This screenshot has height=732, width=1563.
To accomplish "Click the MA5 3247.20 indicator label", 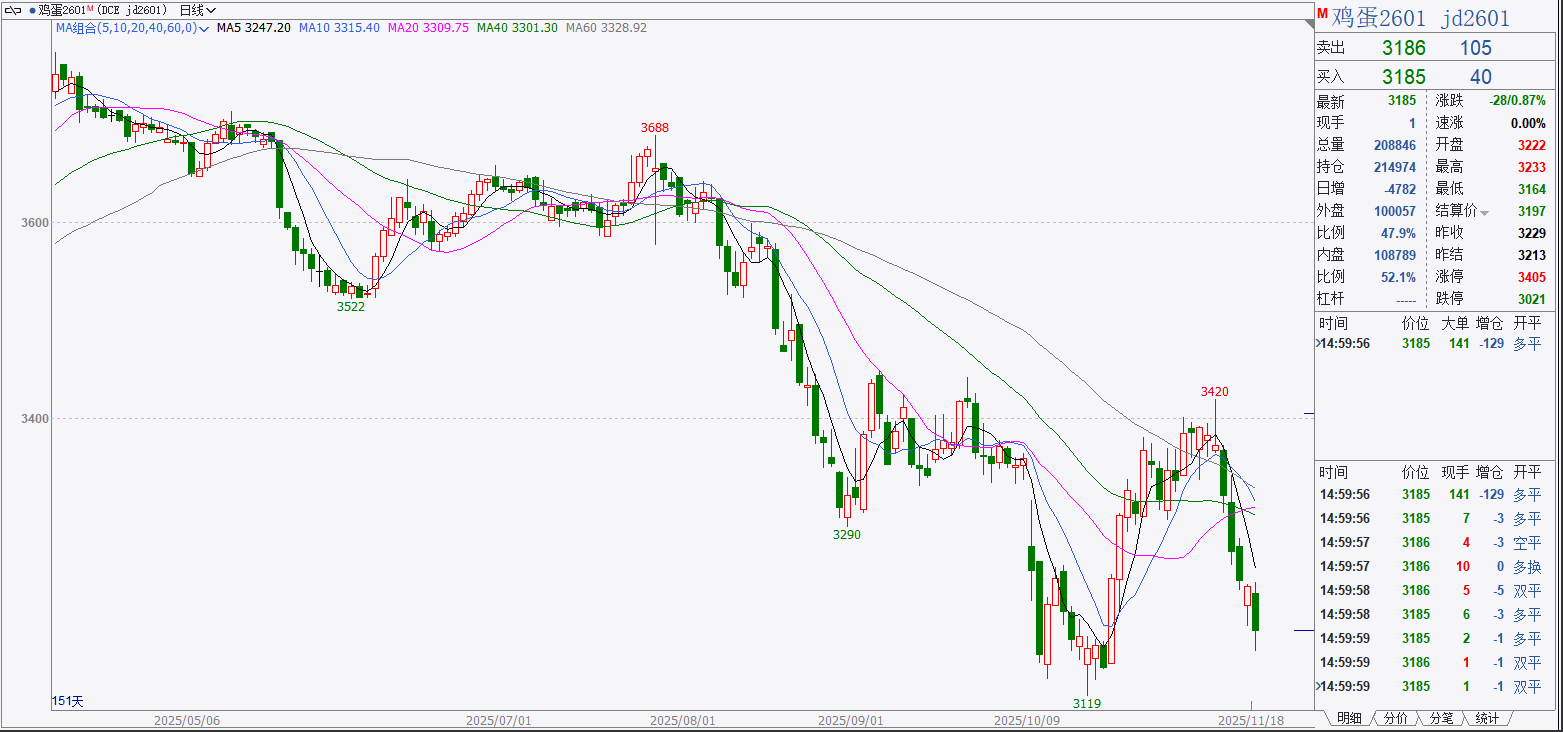I will pos(254,28).
